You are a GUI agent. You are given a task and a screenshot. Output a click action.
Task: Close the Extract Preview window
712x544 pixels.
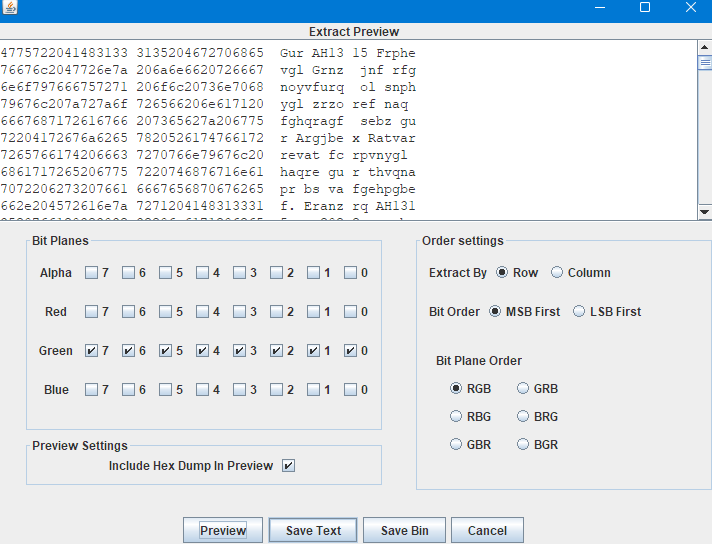(x=691, y=7)
